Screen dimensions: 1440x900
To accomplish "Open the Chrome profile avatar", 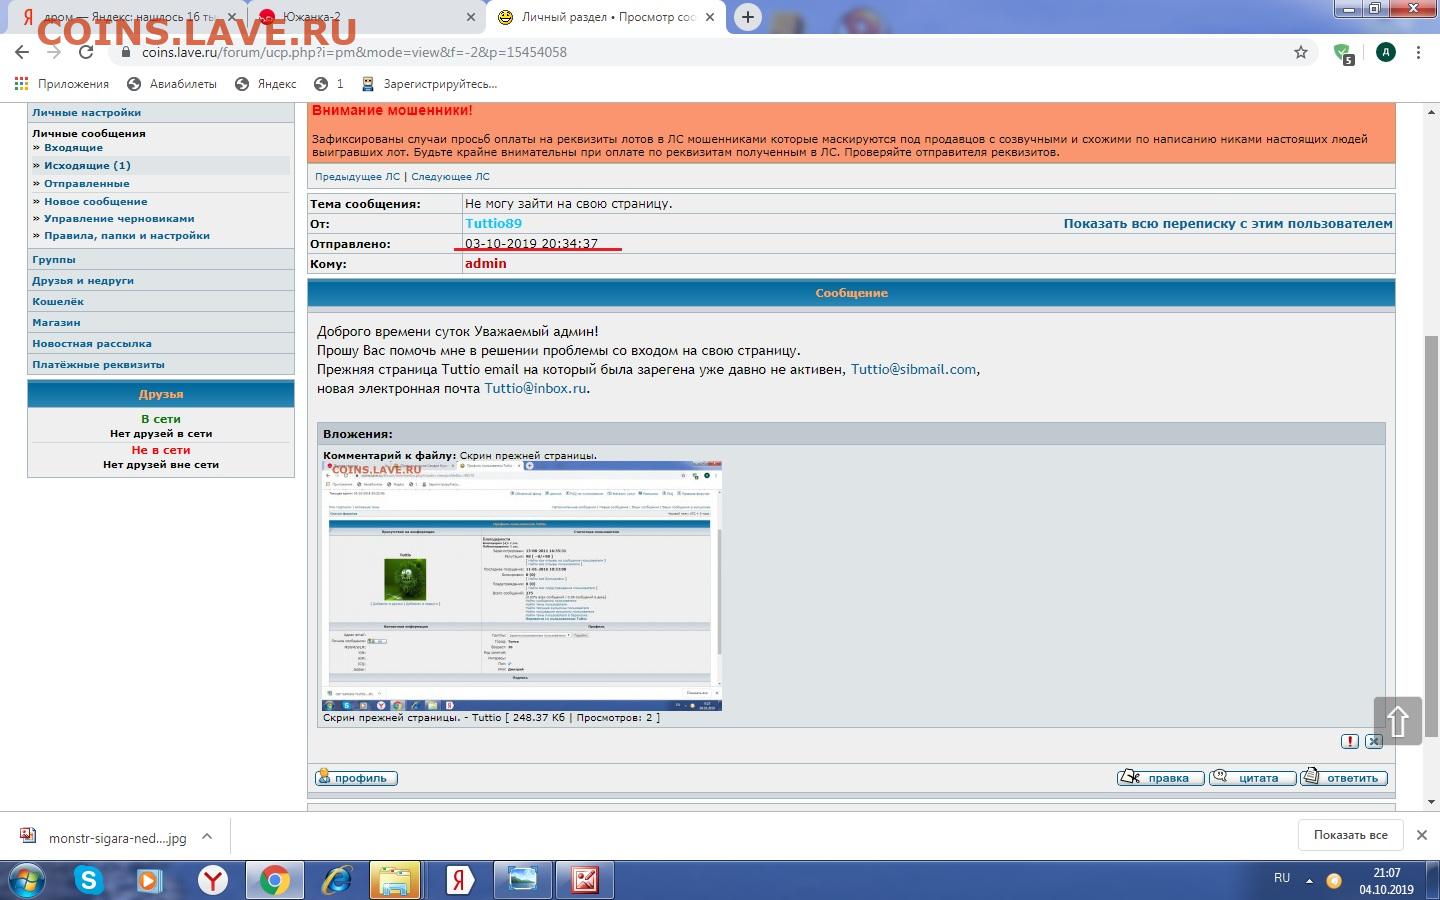I will click(x=1385, y=52).
